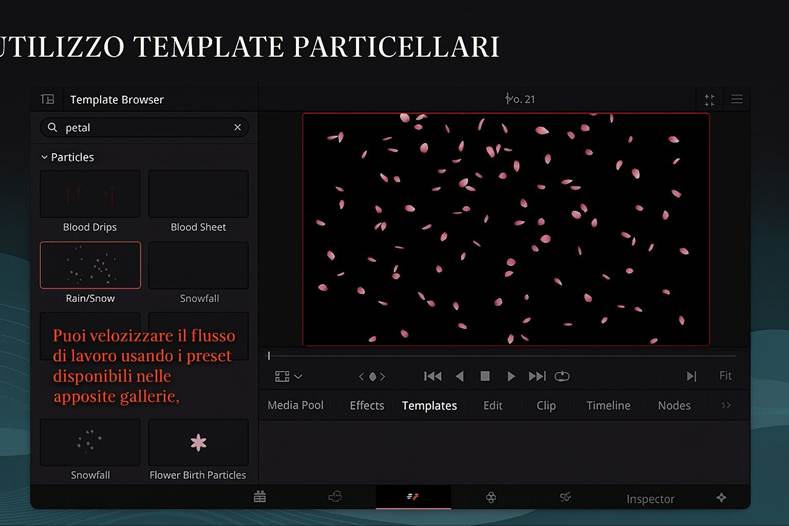Switch to the Templates tab

[429, 405]
